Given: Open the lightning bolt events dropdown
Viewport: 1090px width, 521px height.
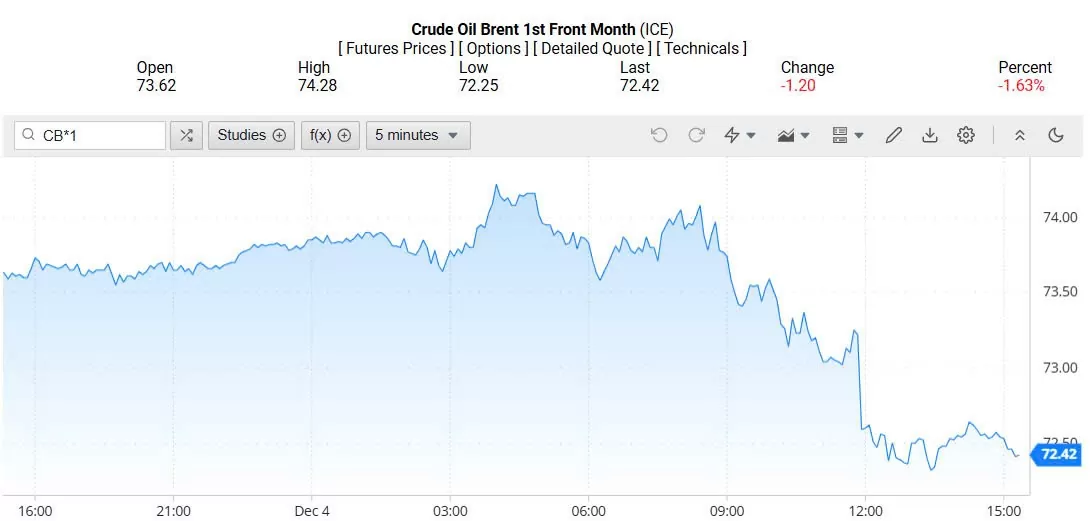Looking at the screenshot, I should tap(739, 135).
